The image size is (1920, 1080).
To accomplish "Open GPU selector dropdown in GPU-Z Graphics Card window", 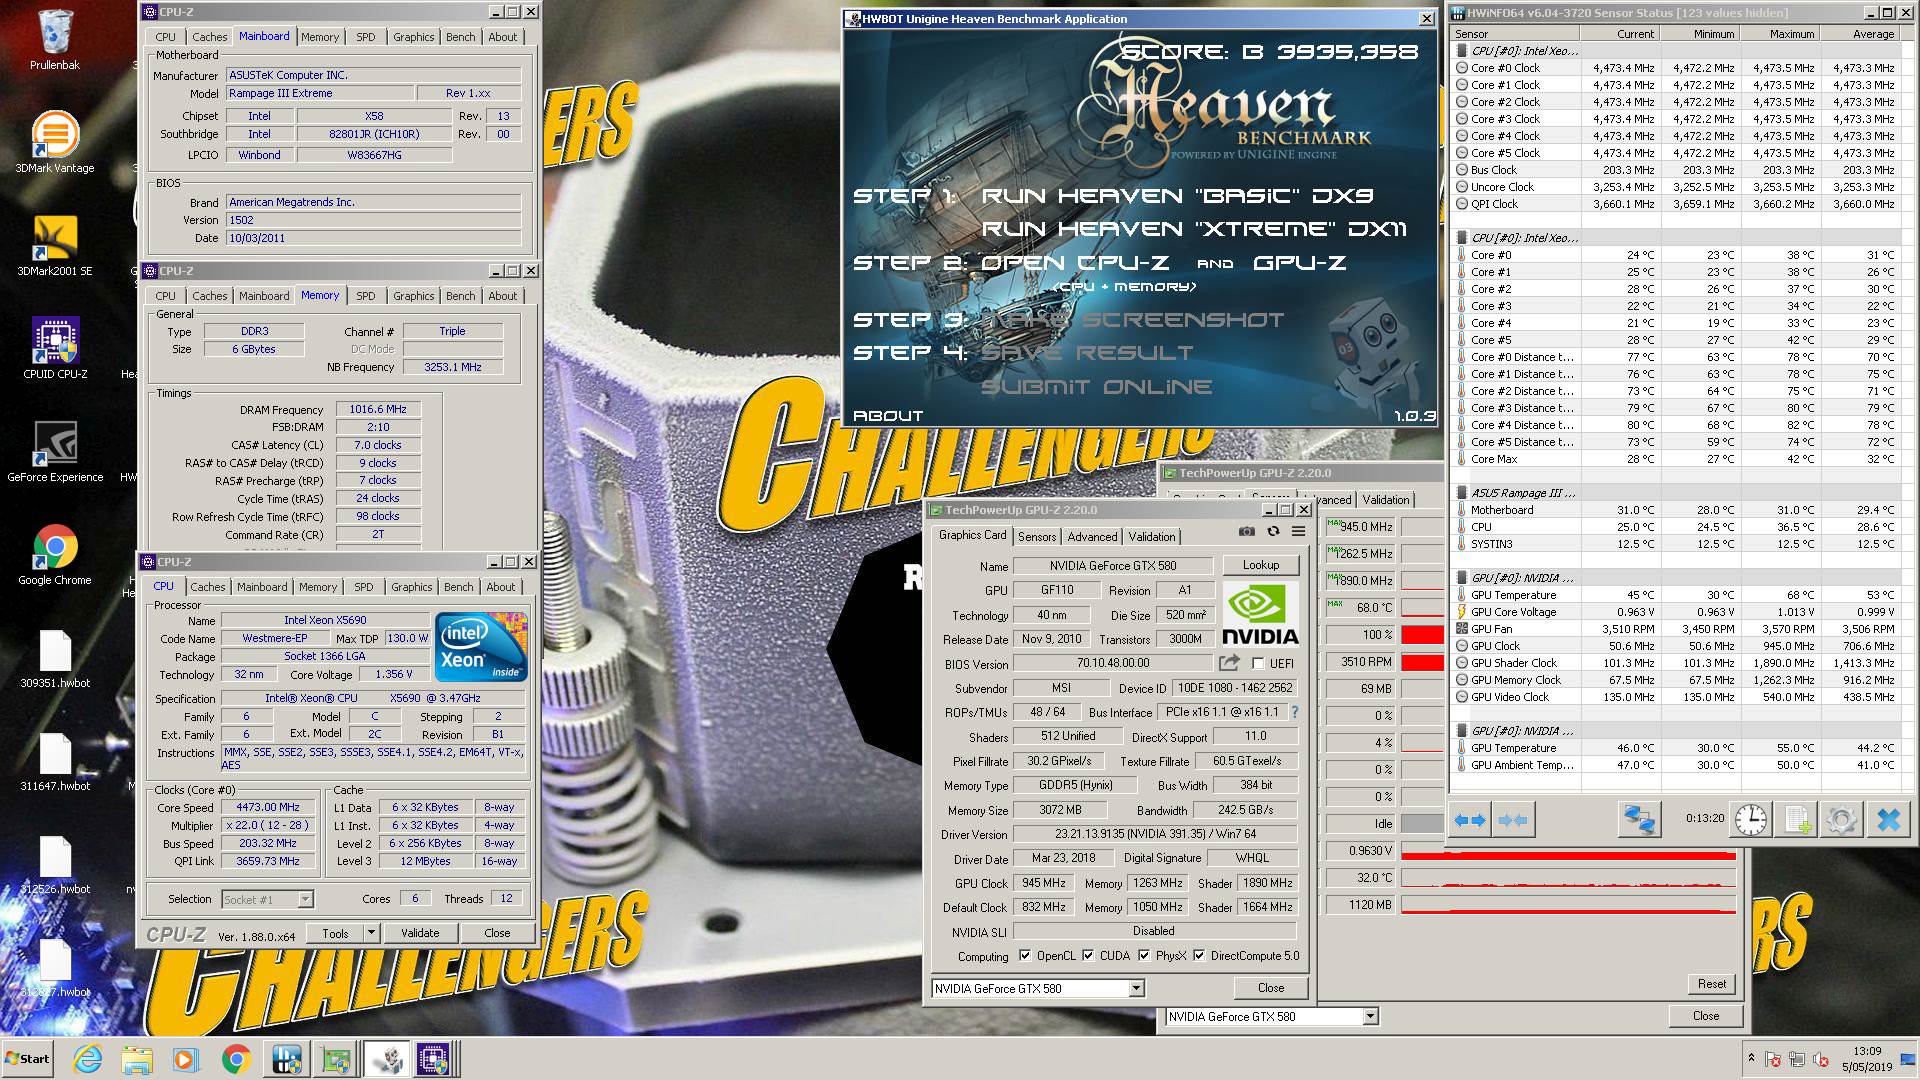I will tap(1136, 988).
